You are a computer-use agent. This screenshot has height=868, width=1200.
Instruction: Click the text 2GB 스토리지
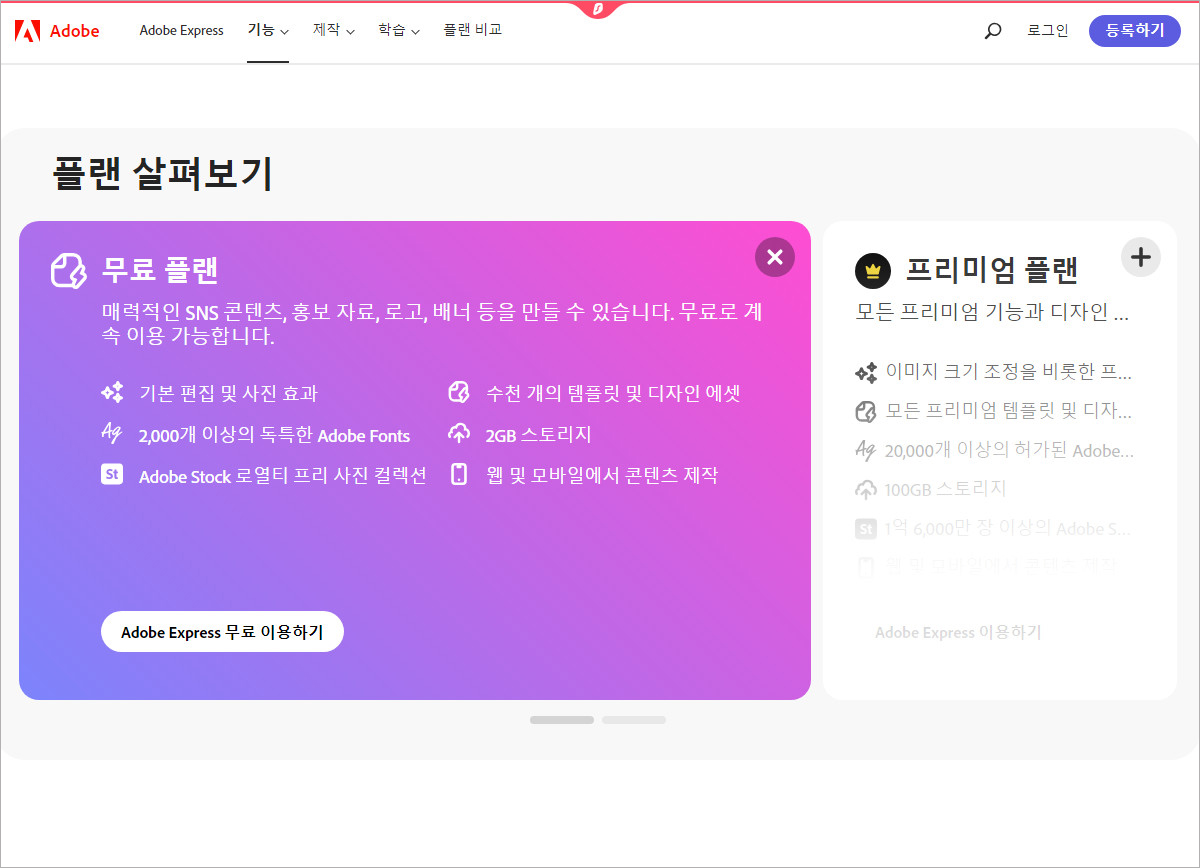(x=538, y=434)
